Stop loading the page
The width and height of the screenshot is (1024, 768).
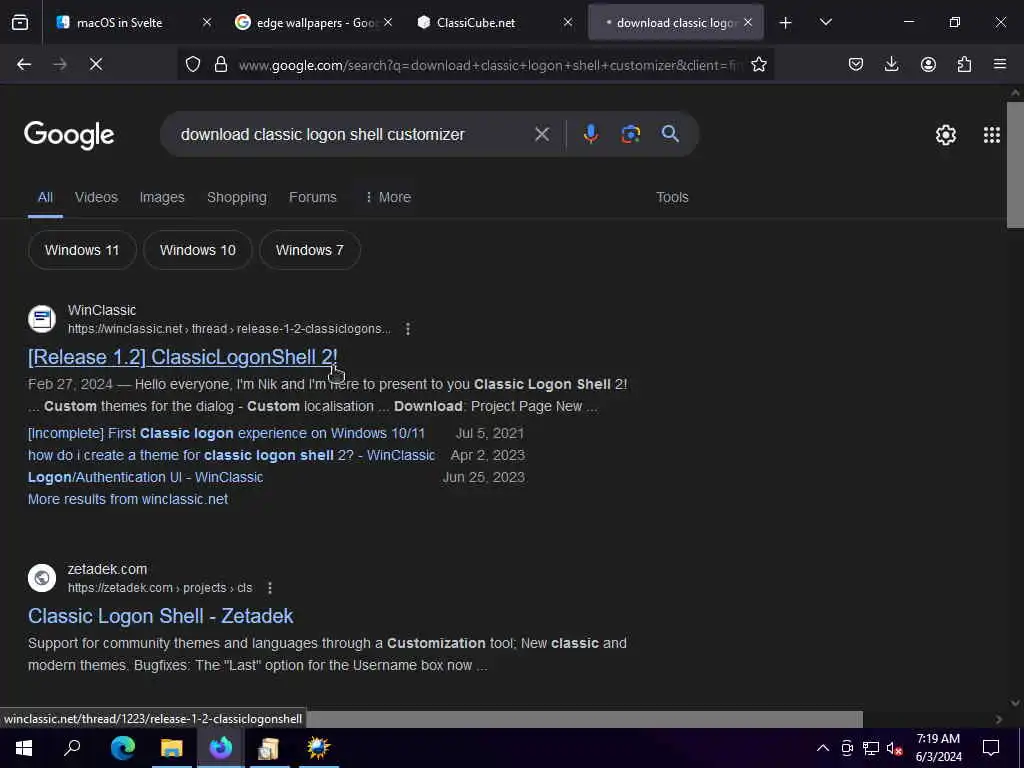96,64
